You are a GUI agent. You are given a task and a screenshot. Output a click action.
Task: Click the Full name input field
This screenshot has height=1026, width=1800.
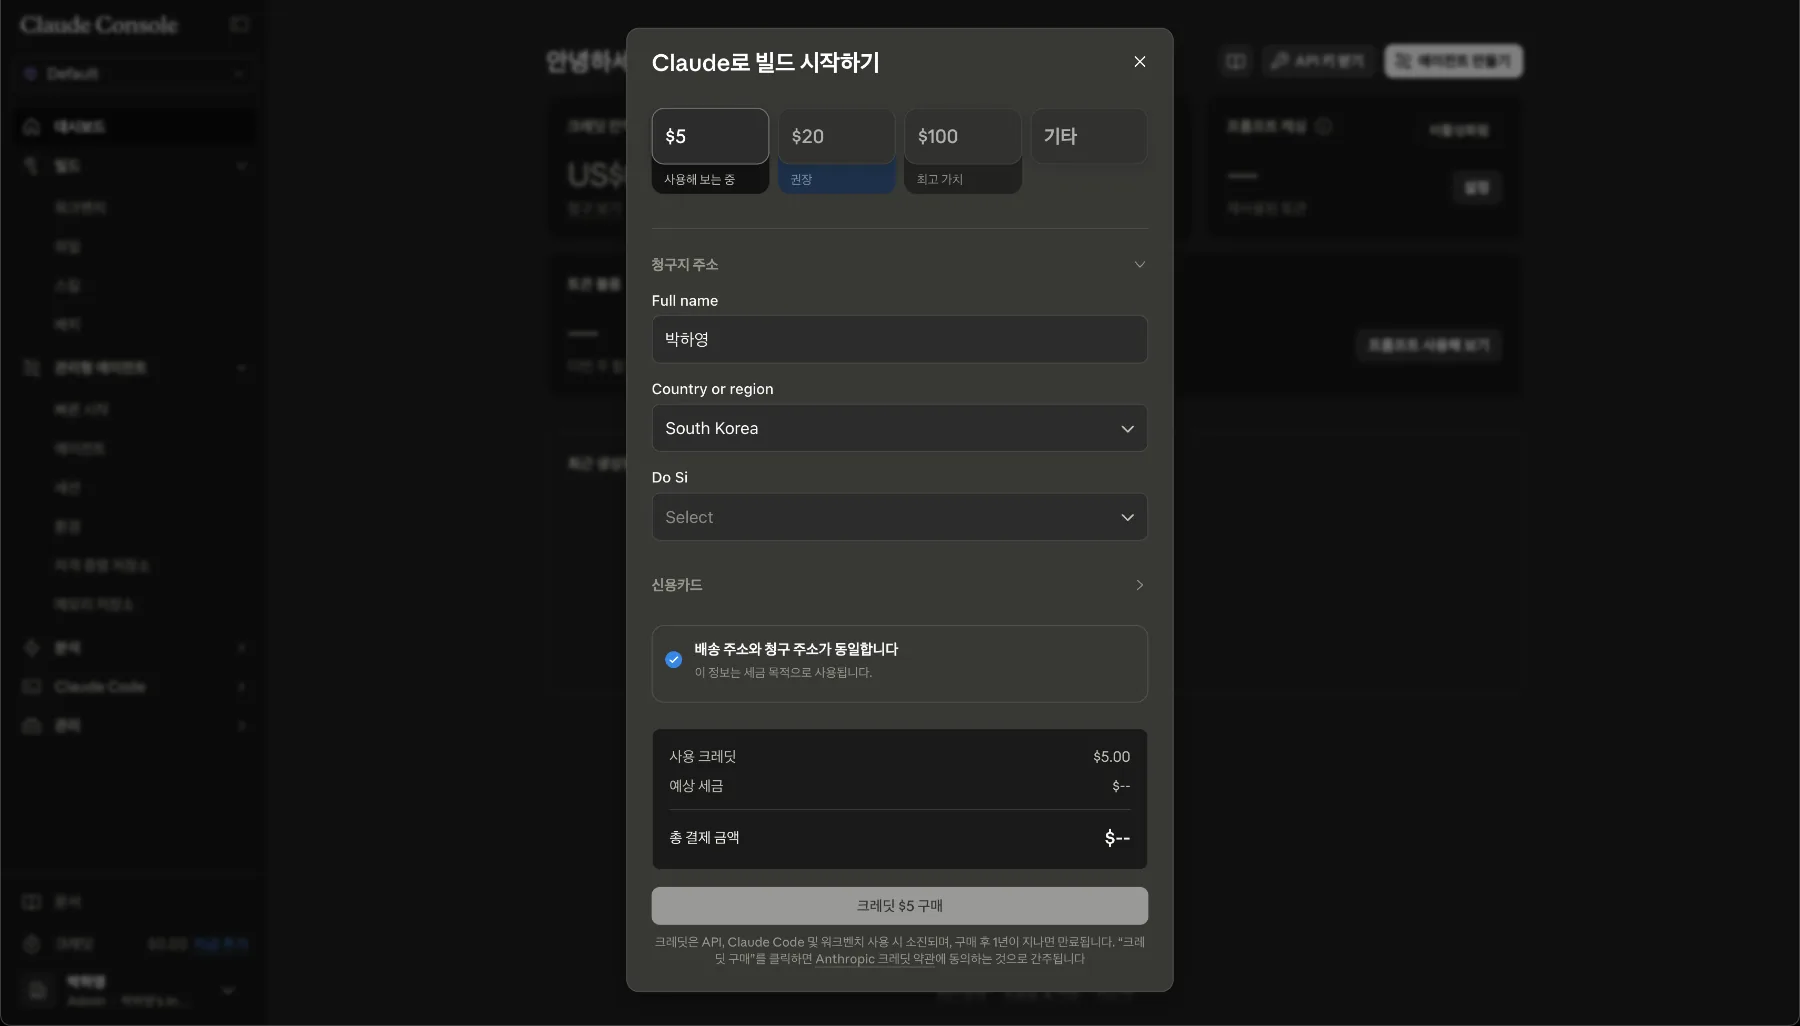(899, 339)
